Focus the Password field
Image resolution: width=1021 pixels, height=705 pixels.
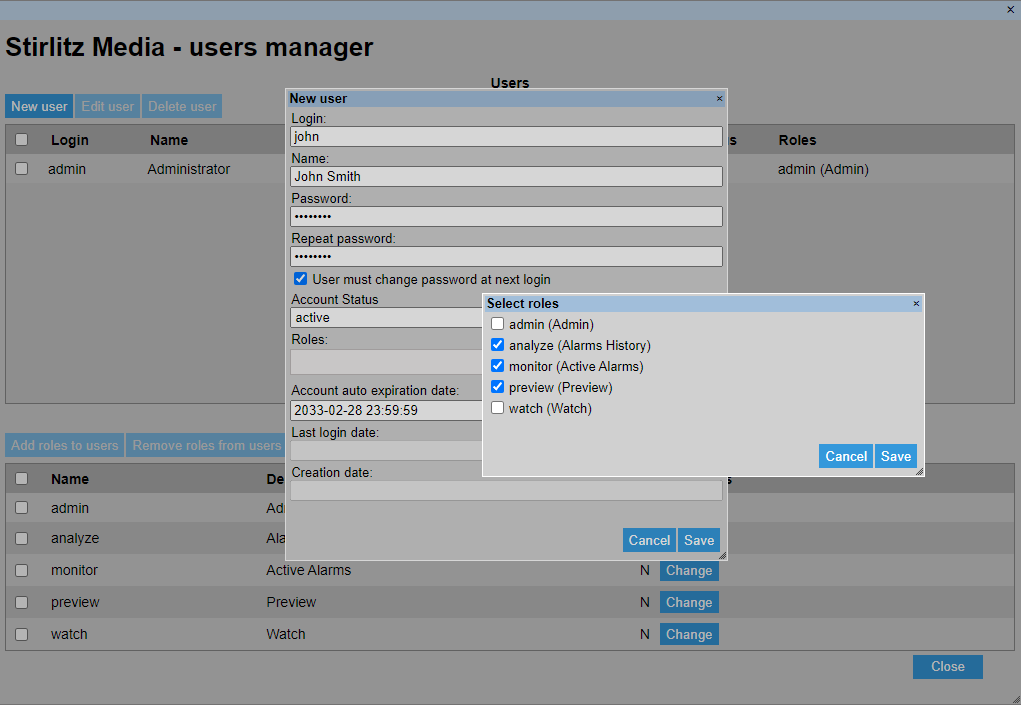tap(507, 217)
